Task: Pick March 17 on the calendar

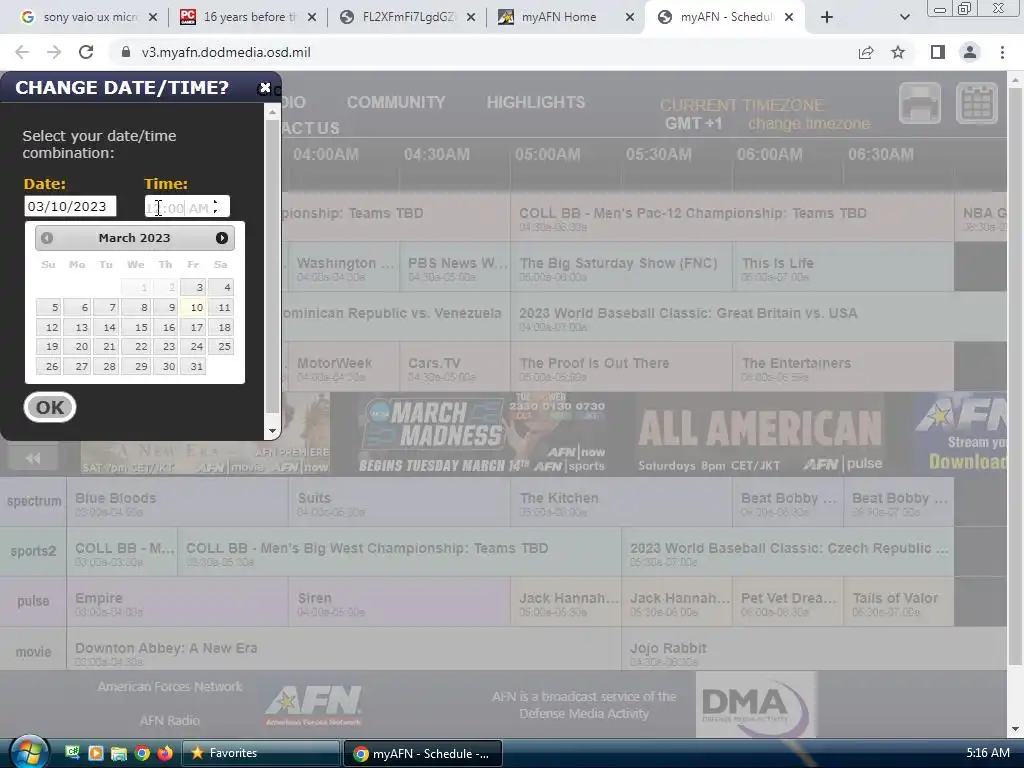Action: pos(193,327)
